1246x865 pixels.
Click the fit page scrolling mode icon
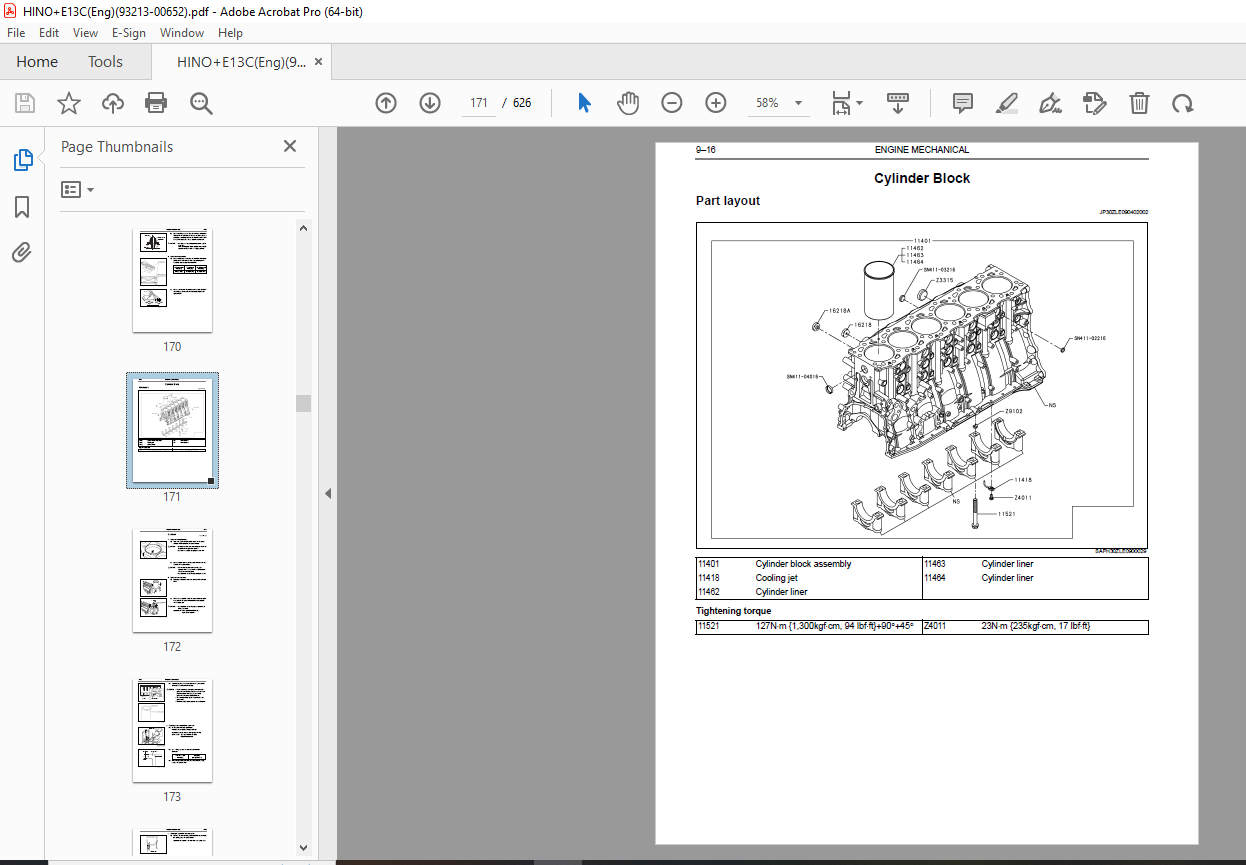click(842, 103)
